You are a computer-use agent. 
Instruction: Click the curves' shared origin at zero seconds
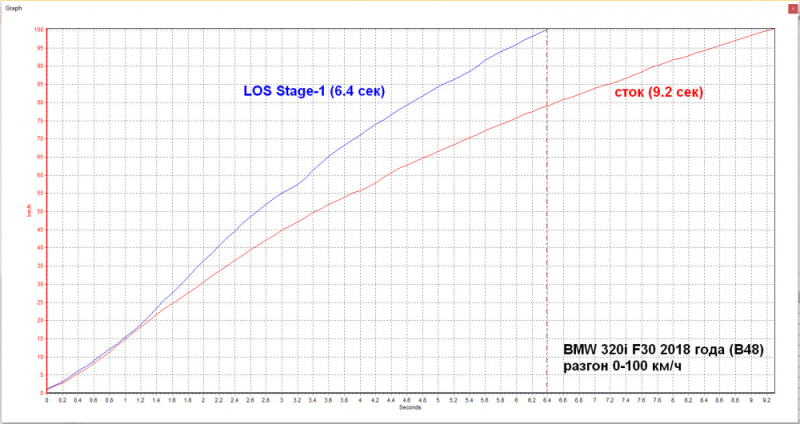click(47, 390)
